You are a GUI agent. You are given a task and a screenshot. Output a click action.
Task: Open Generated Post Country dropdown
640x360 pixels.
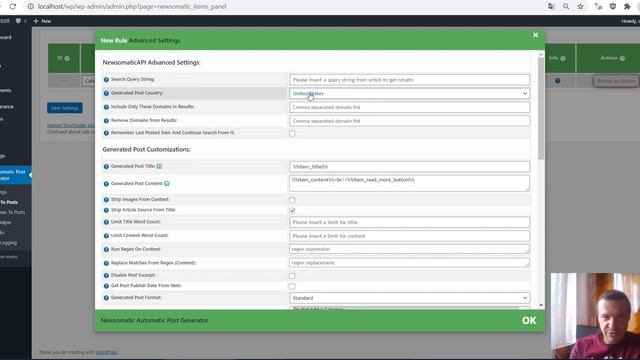(409, 93)
